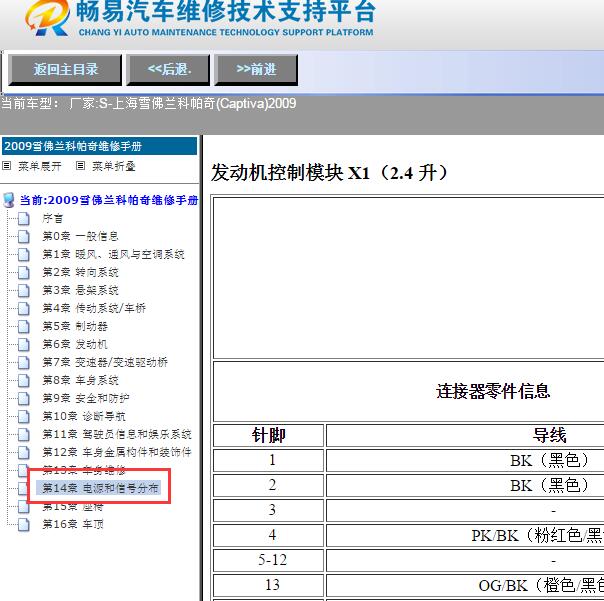Open 第6章 发动机

click(x=75, y=344)
